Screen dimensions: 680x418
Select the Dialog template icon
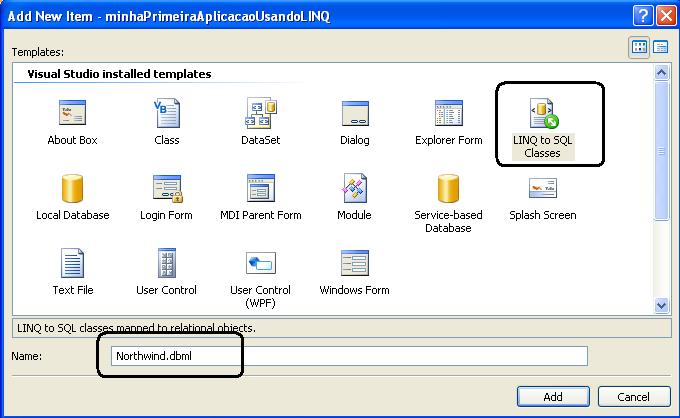(355, 113)
